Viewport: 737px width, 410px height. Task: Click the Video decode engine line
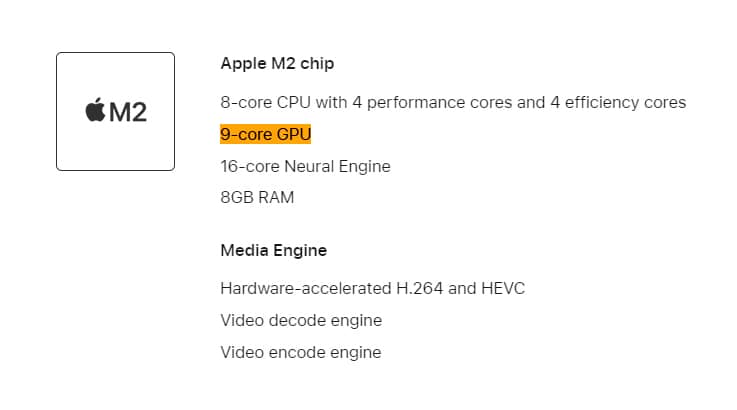(300, 320)
